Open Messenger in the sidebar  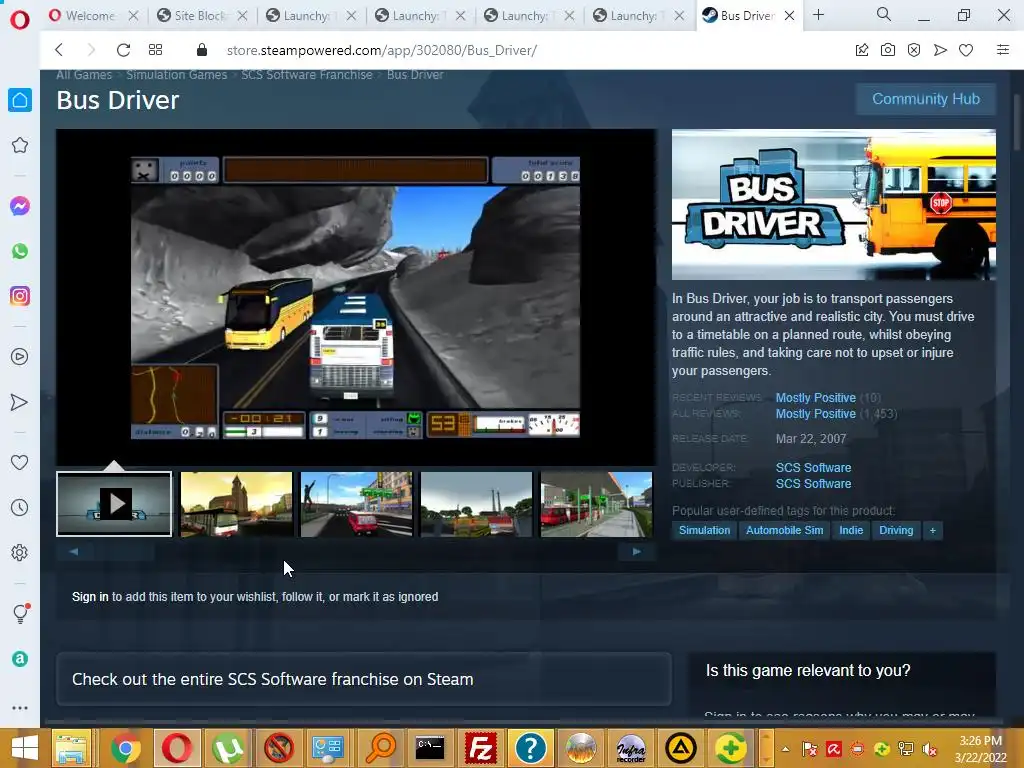tap(20, 206)
